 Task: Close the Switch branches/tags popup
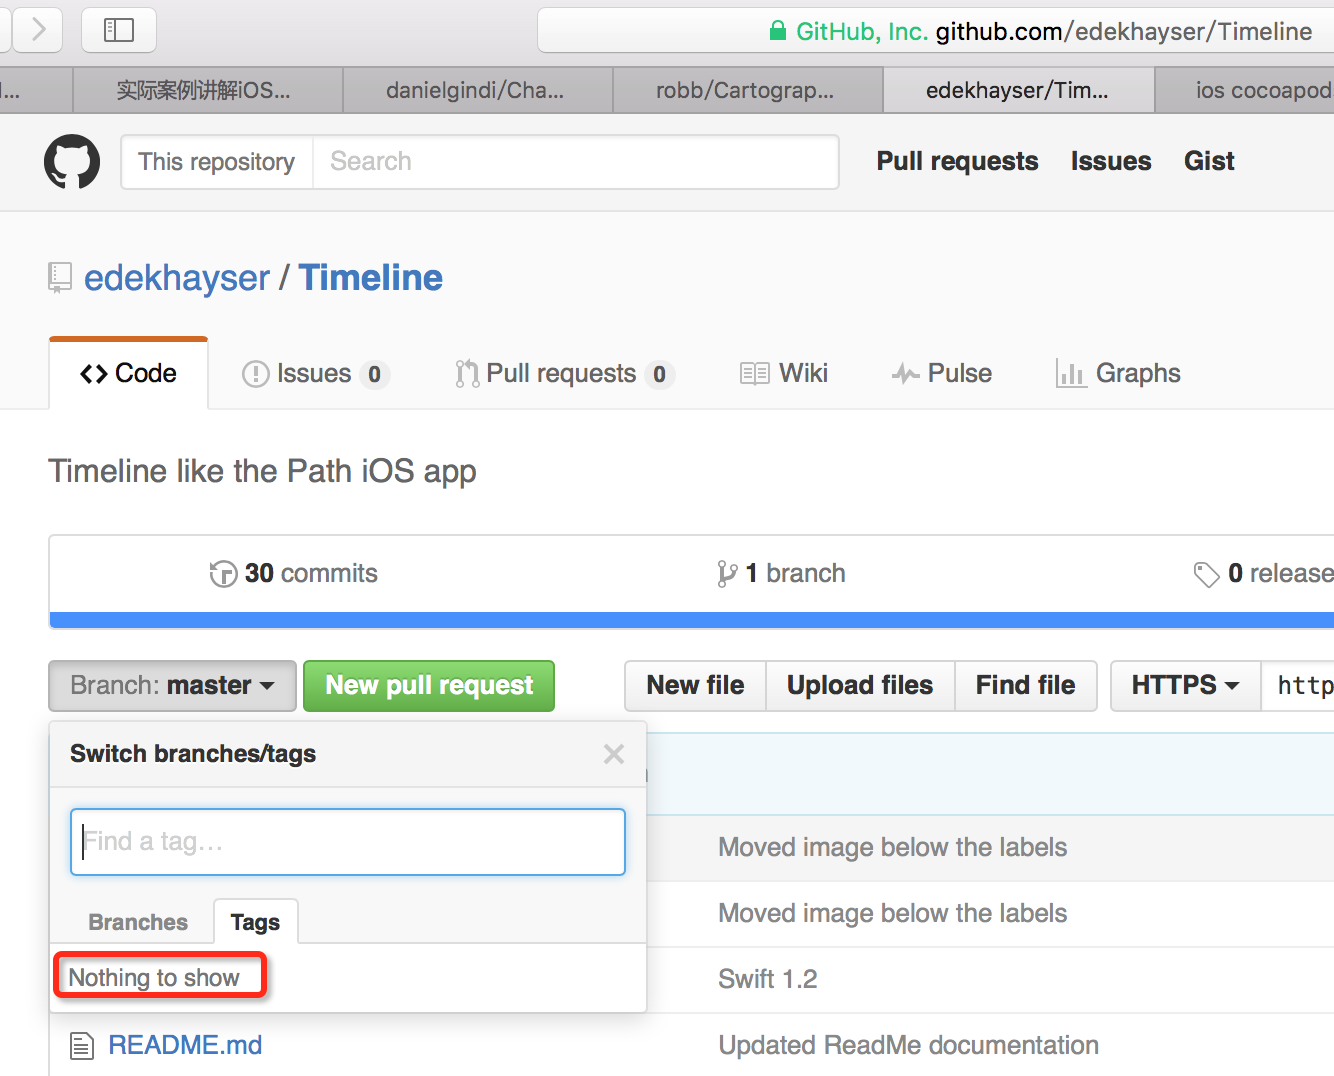(x=614, y=754)
